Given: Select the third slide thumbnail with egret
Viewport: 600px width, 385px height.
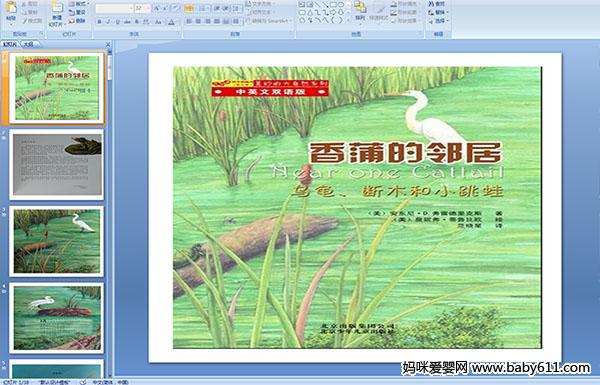Looking at the screenshot, I should click(57, 241).
